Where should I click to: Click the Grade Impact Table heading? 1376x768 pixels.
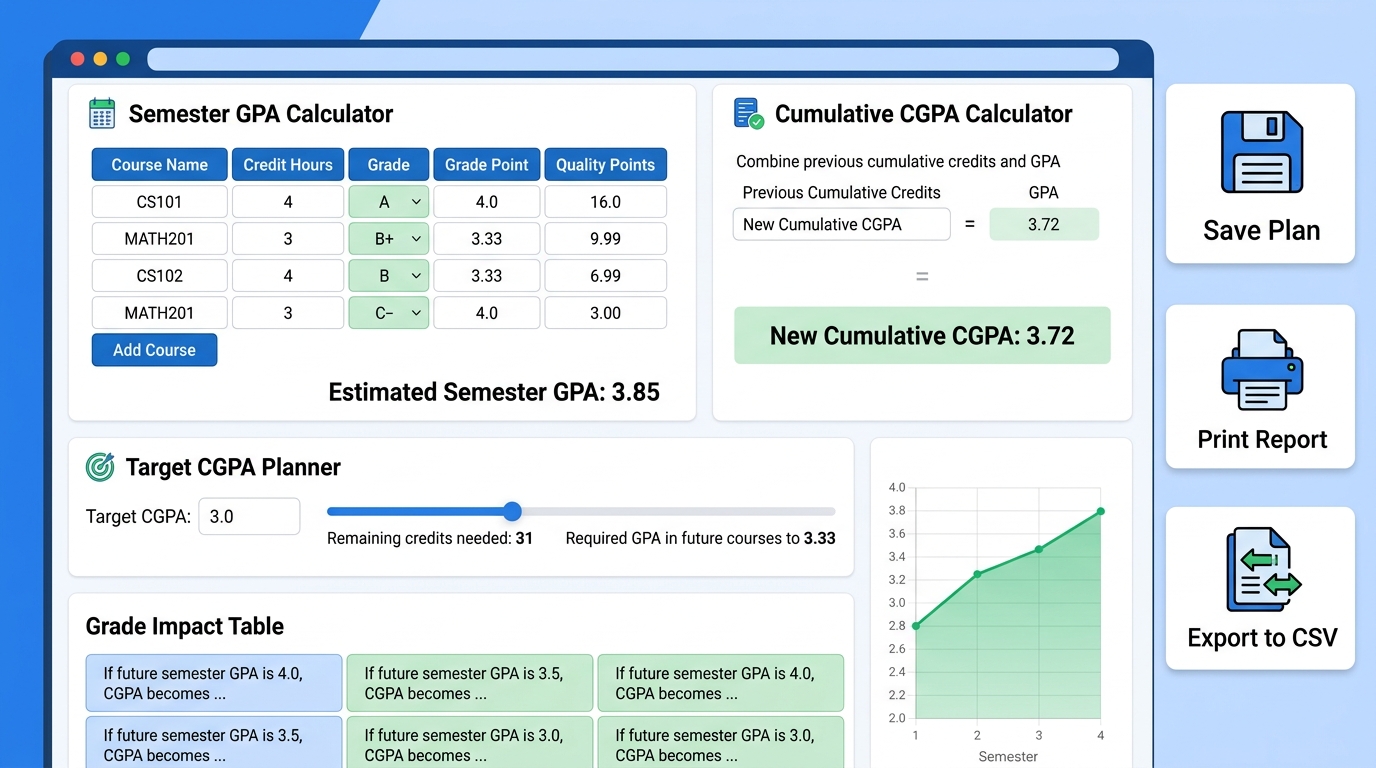click(185, 626)
